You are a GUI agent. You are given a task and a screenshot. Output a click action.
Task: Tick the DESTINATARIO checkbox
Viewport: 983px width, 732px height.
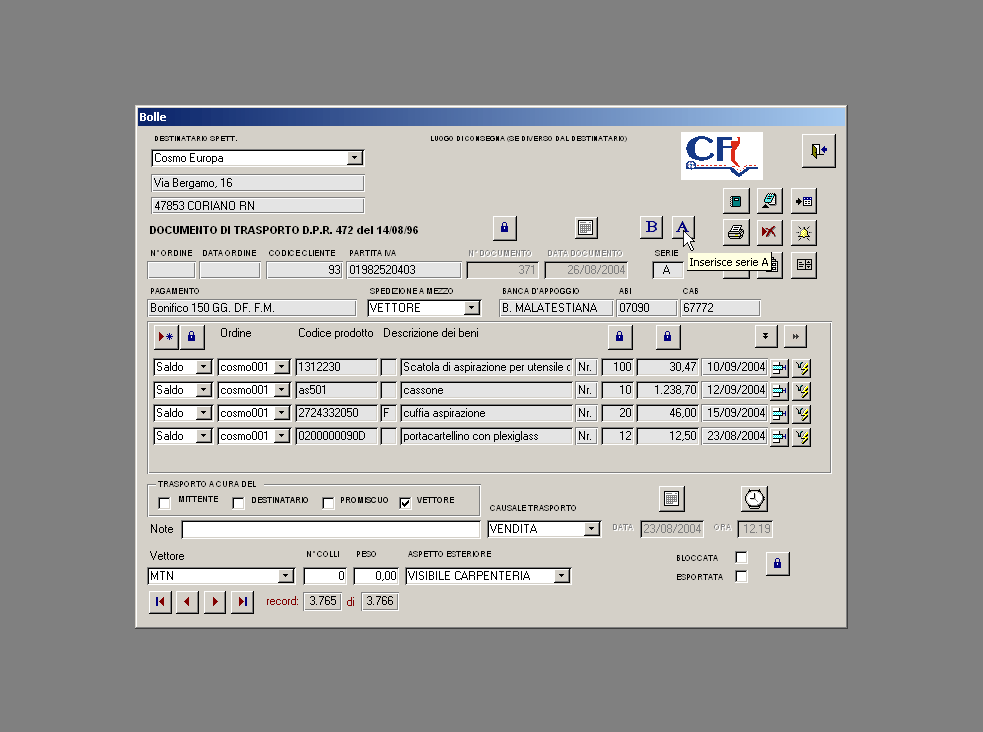238,503
